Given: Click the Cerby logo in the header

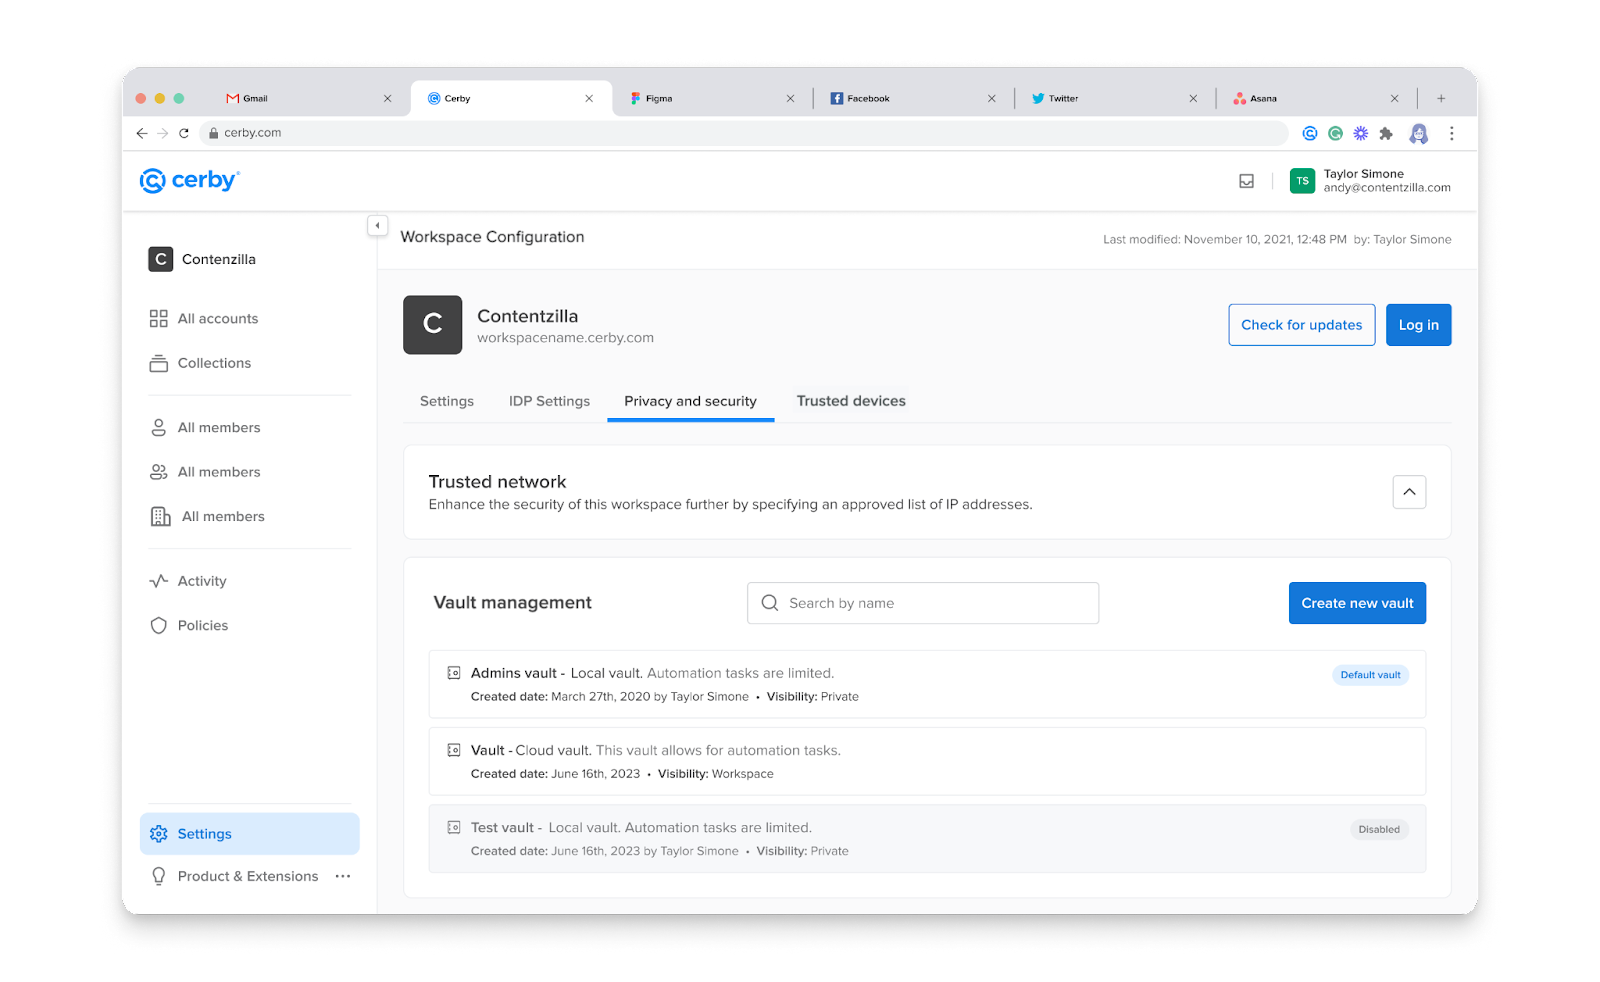Looking at the screenshot, I should pos(189,180).
